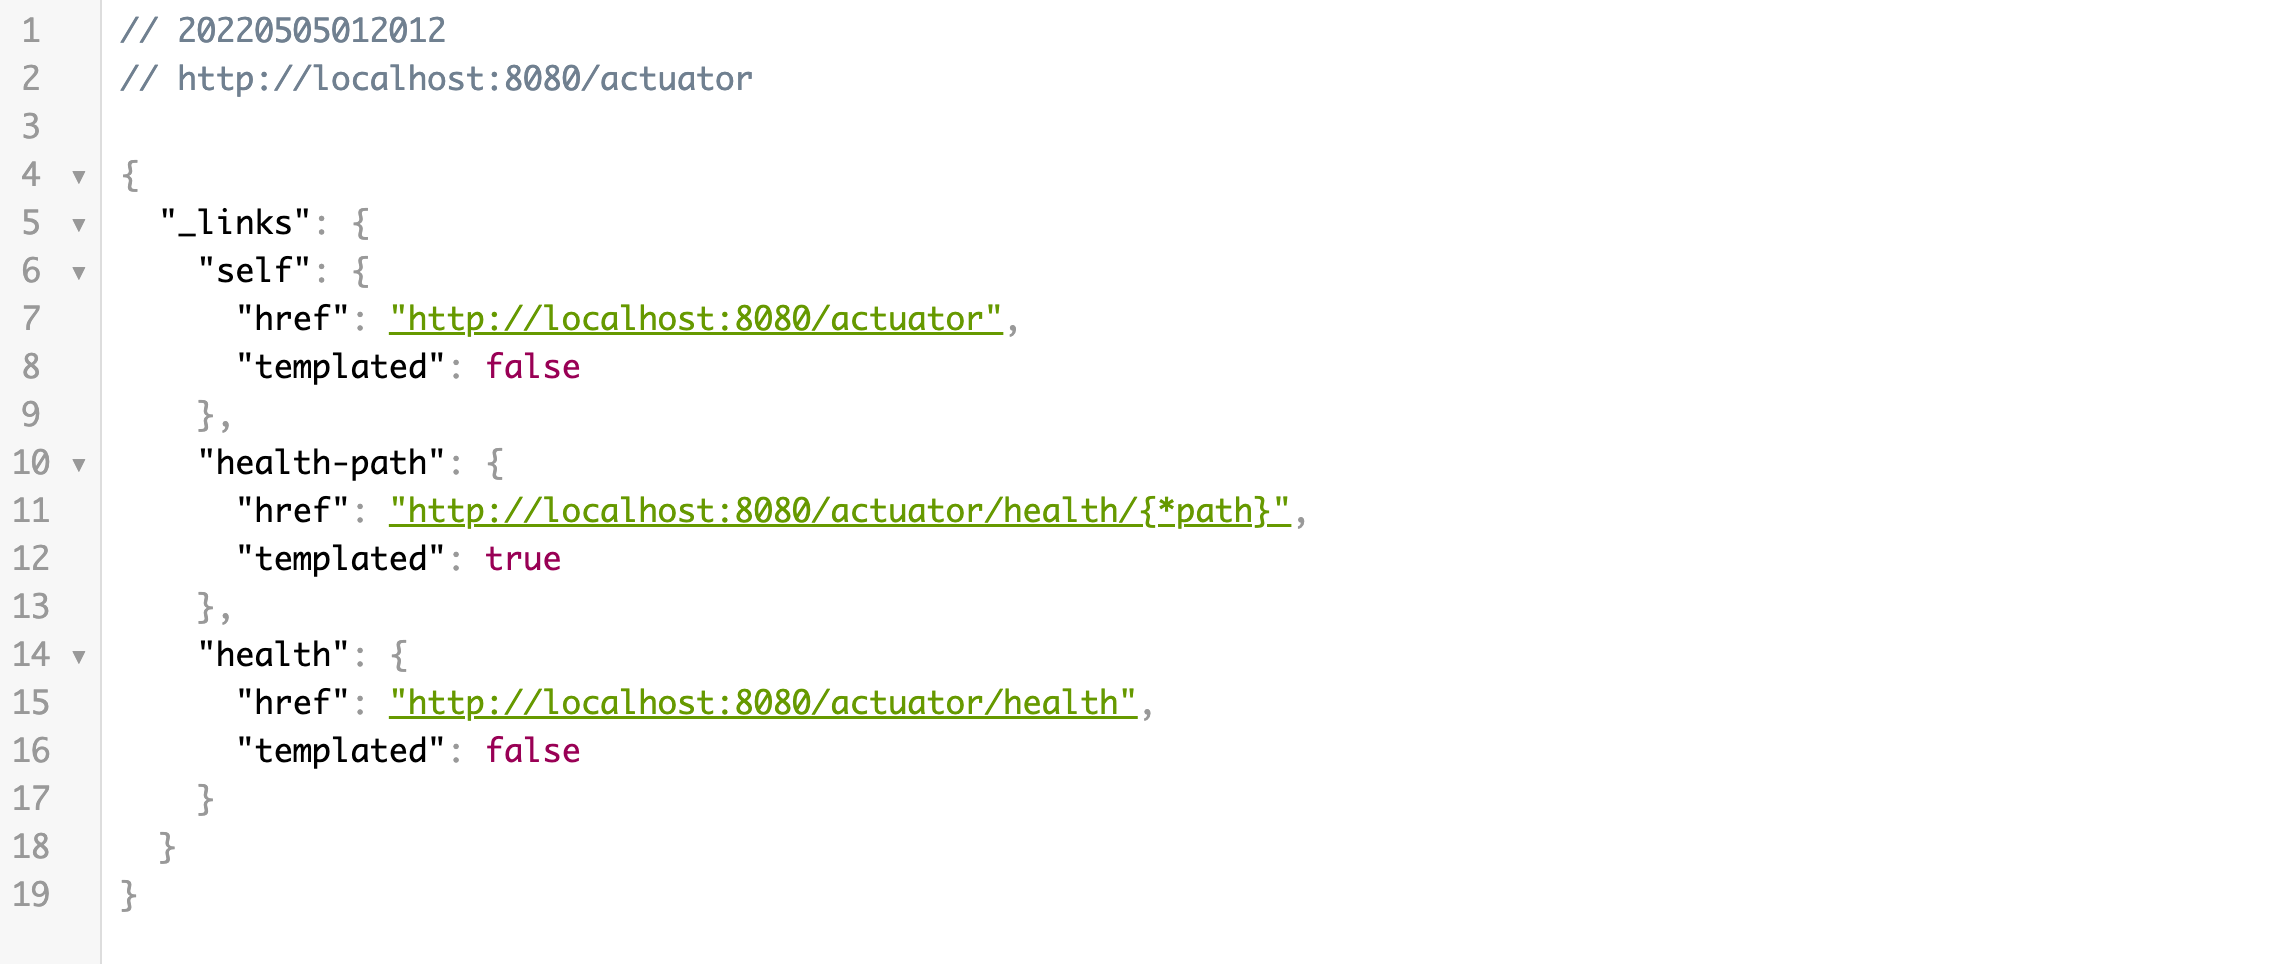Viewport: 2271px width, 964px height.
Task: Click the "templated" key on line 12
Action: 340,559
